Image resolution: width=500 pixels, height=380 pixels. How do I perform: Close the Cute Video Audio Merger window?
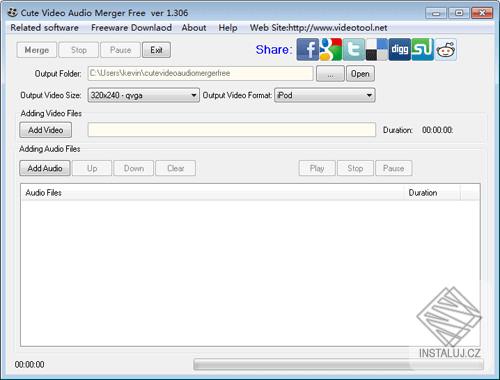tap(482, 13)
